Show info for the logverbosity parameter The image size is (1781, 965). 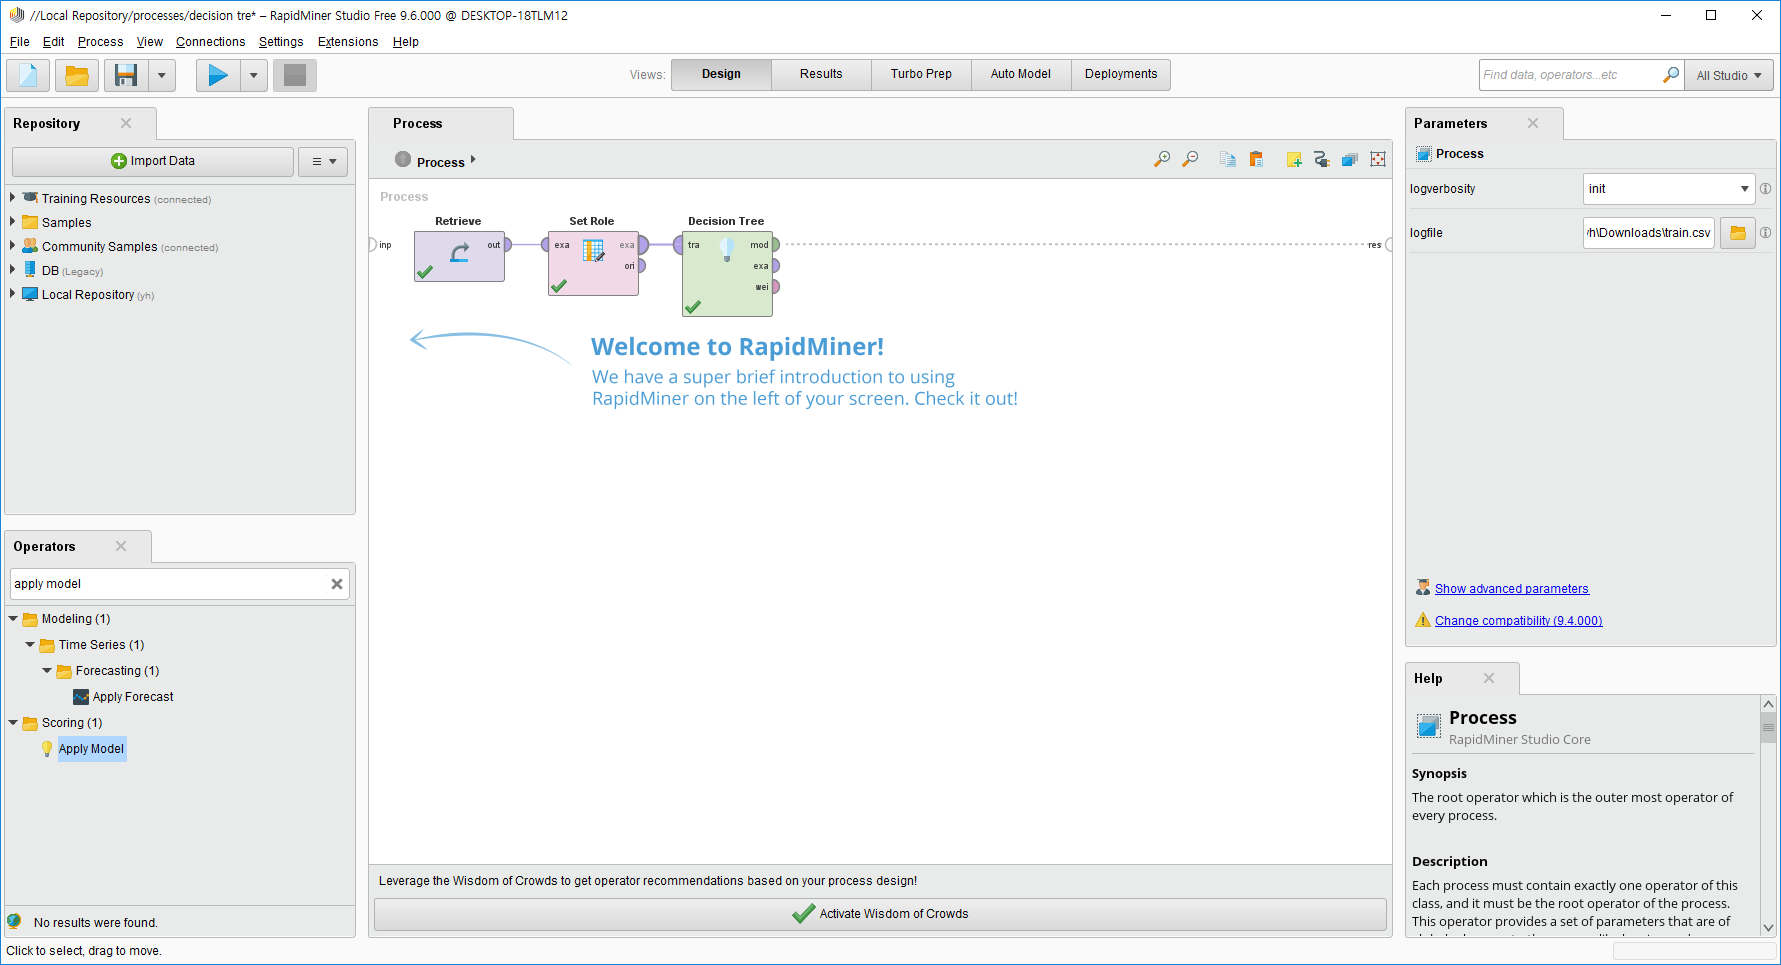(x=1766, y=188)
